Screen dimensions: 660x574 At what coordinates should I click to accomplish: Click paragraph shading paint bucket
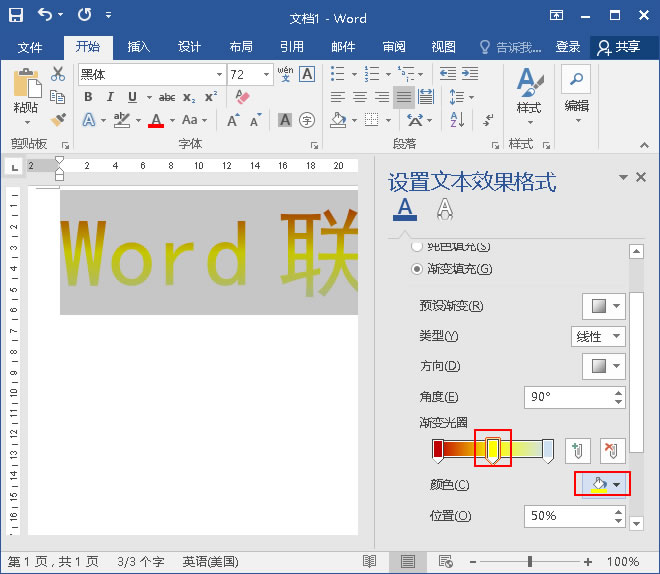pyautogui.click(x=338, y=120)
